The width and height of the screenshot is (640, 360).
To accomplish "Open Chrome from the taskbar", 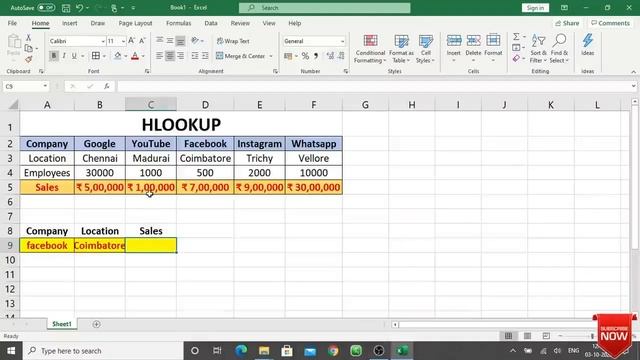I will (333, 351).
